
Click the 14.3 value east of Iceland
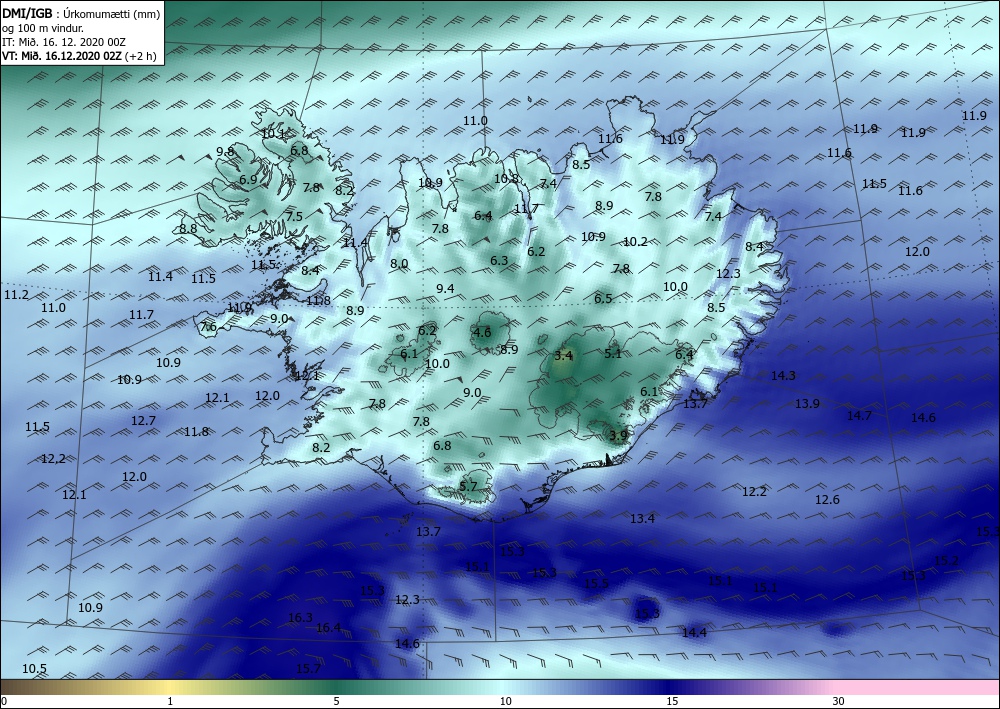coord(783,376)
